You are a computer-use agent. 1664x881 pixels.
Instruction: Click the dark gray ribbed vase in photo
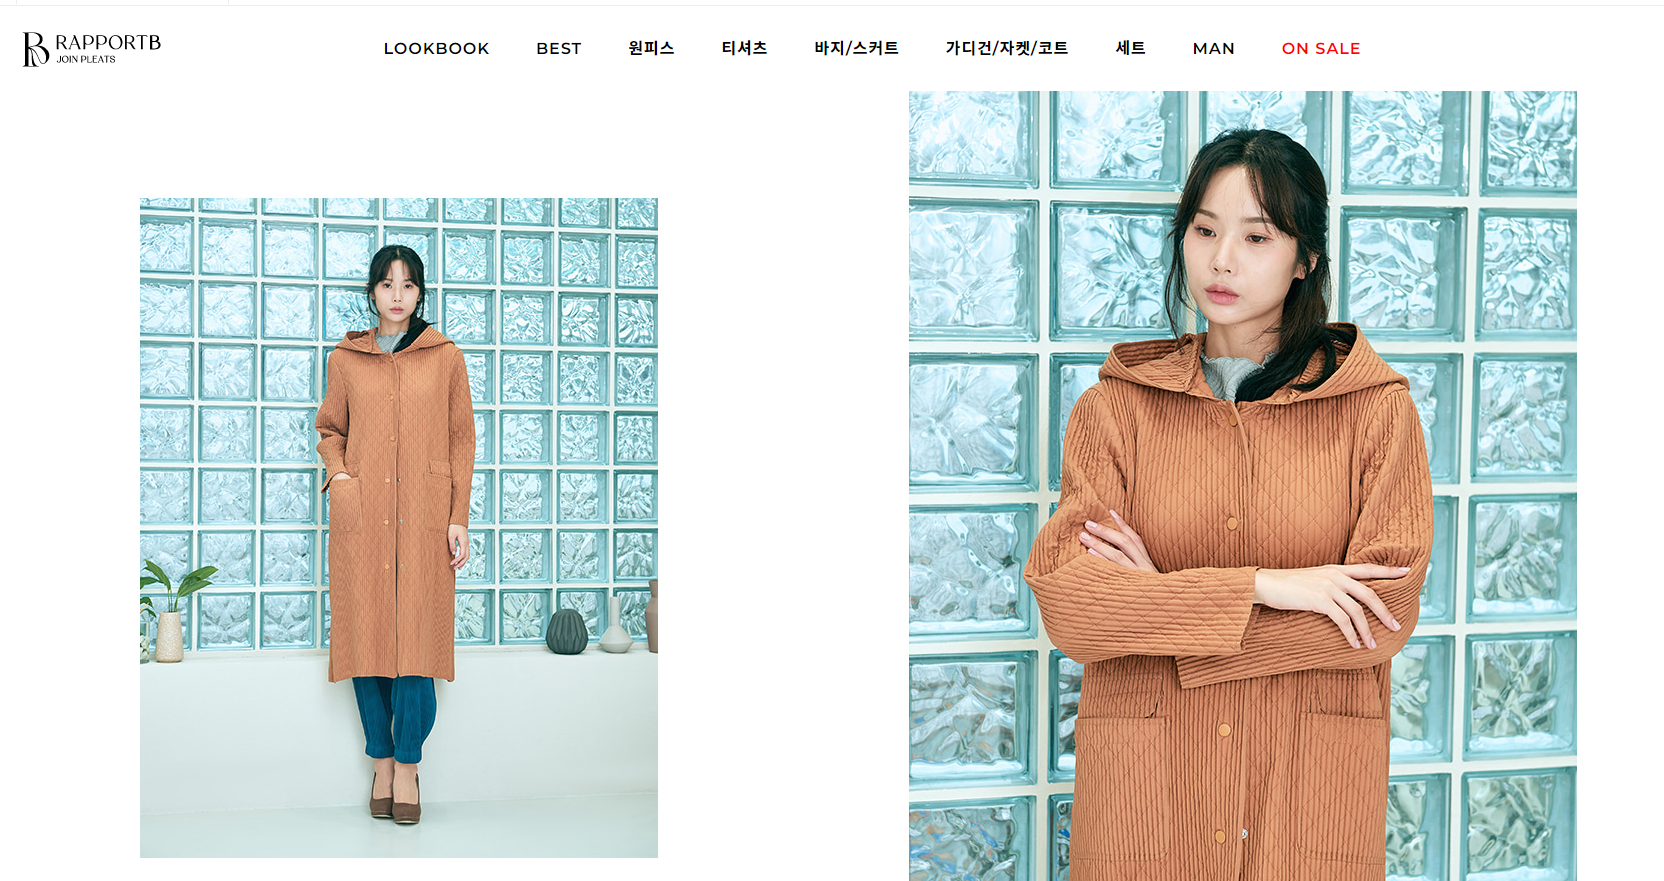[567, 631]
